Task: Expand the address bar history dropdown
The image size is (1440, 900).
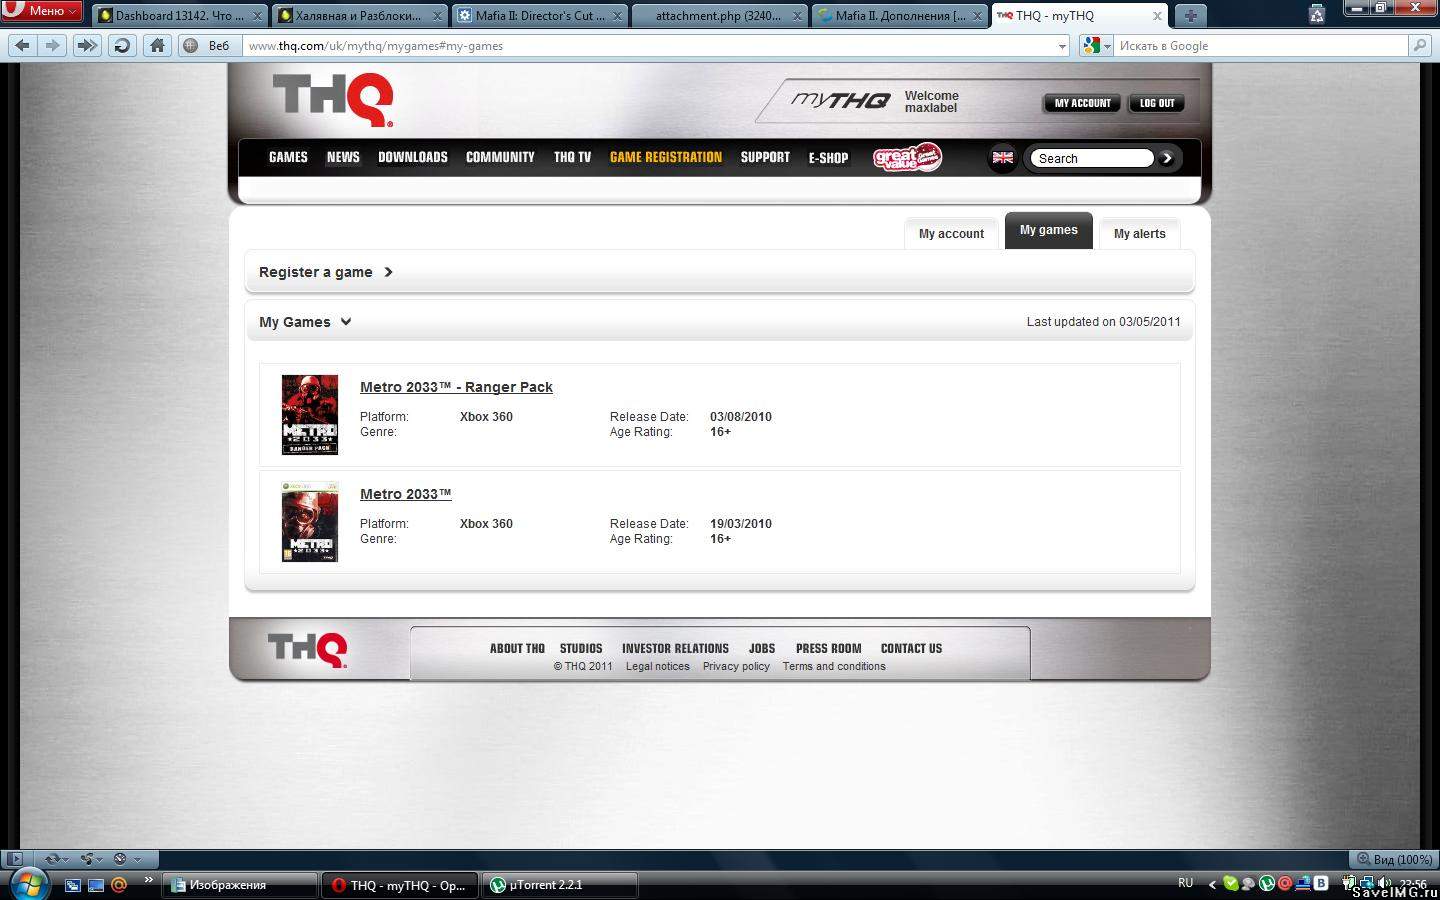Action: 1062,46
